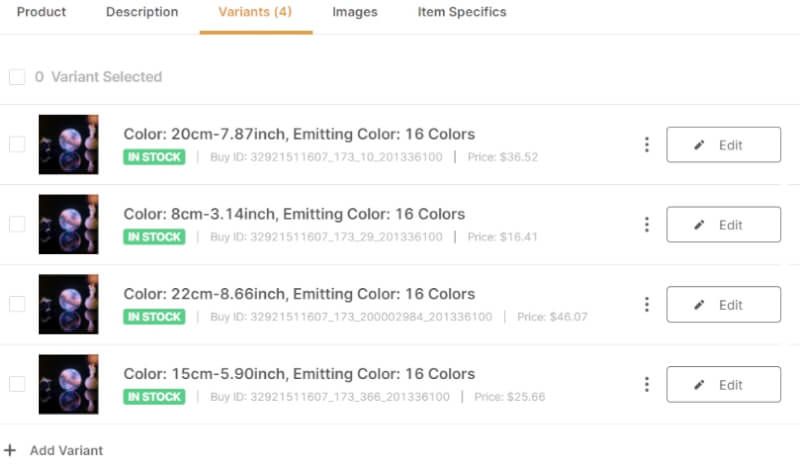Click the Price: $36.52 text
The image size is (800, 474).
click(x=503, y=157)
